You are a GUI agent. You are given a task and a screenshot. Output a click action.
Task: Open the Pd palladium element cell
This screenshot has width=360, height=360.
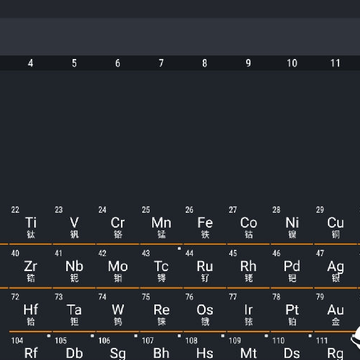point(292,267)
